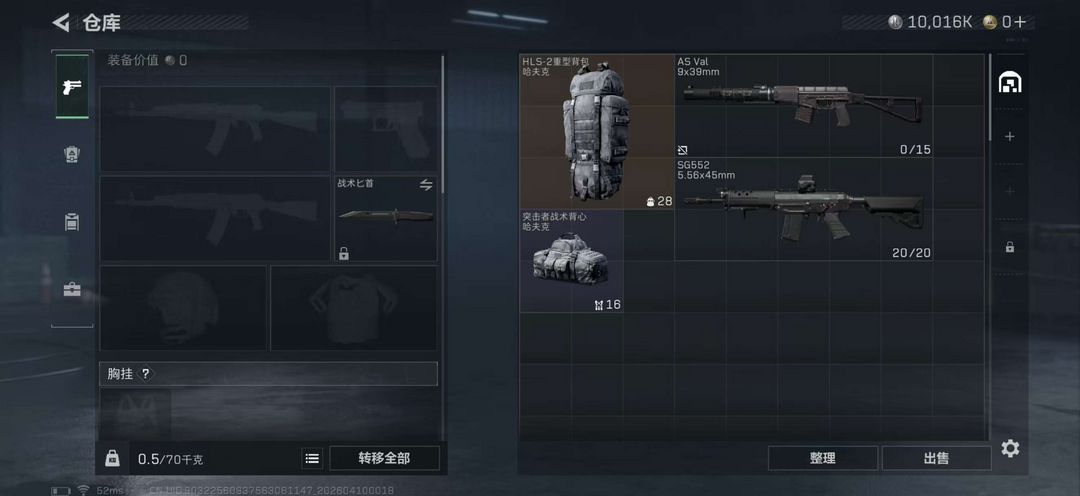Open the secure case sidebar tab
Viewport: 1080px width, 496px height.
tap(72, 289)
